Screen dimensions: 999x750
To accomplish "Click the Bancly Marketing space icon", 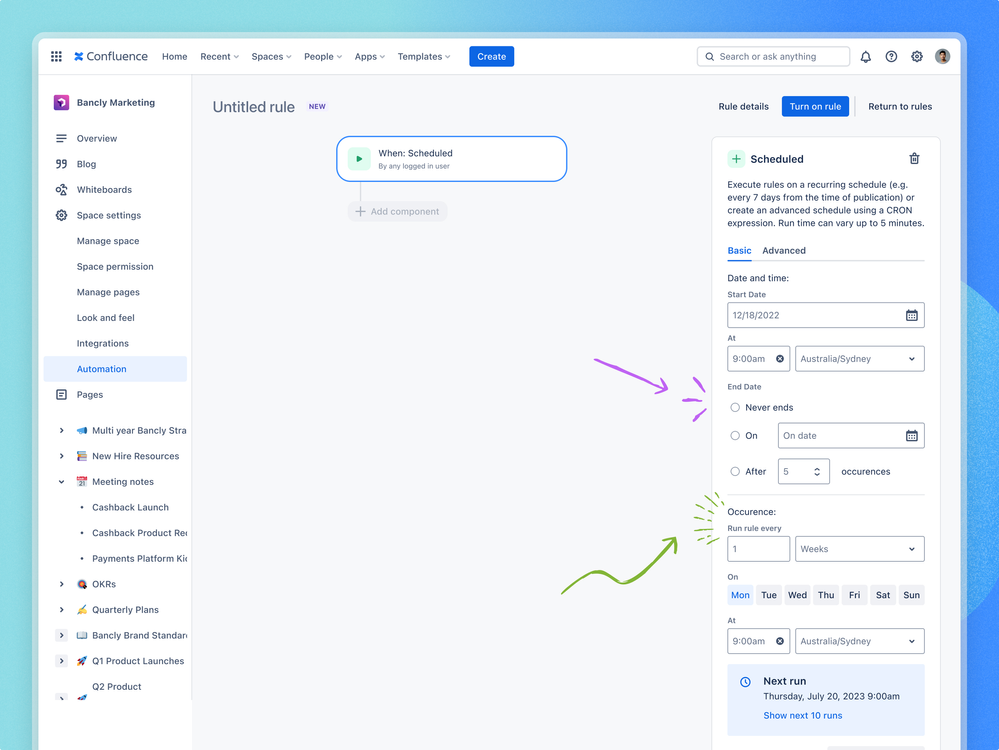I will click(61, 103).
